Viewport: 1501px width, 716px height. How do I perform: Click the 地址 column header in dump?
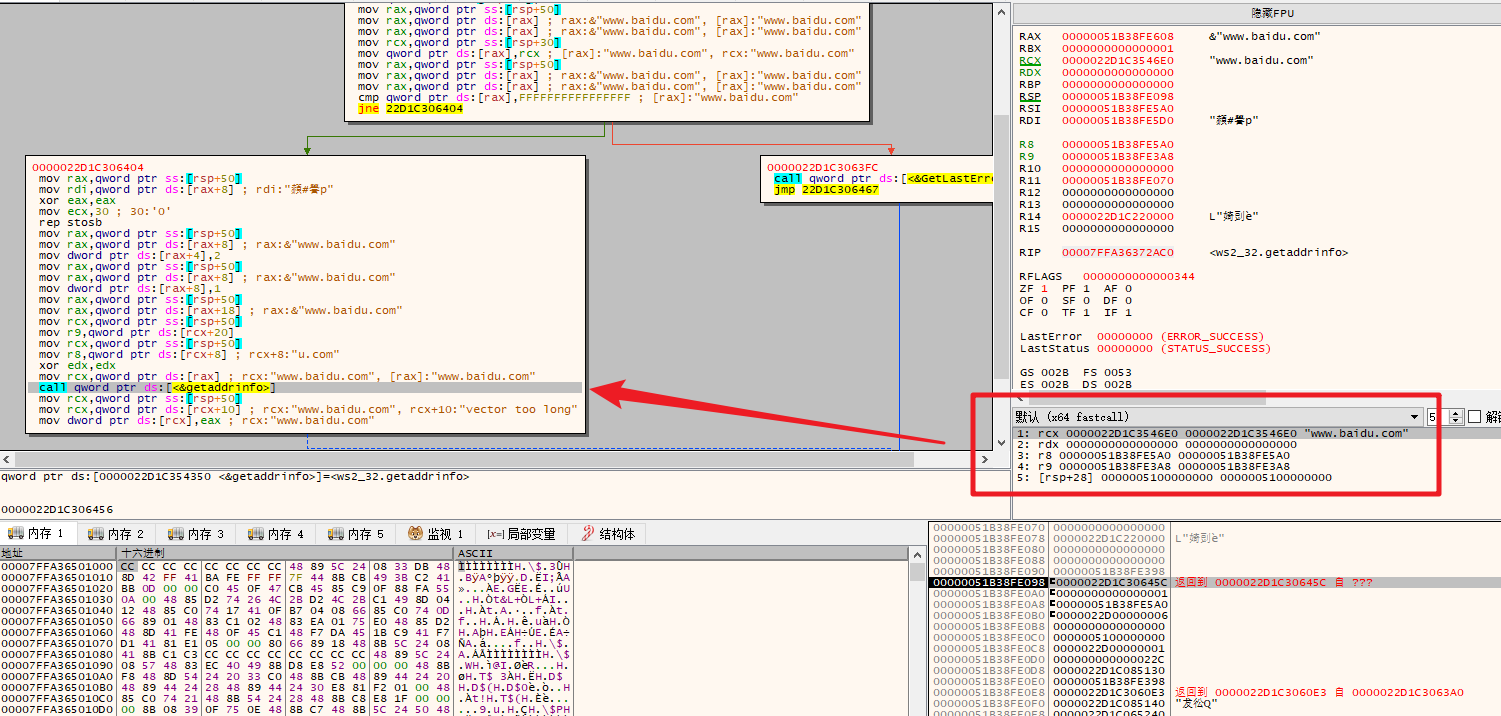58,553
